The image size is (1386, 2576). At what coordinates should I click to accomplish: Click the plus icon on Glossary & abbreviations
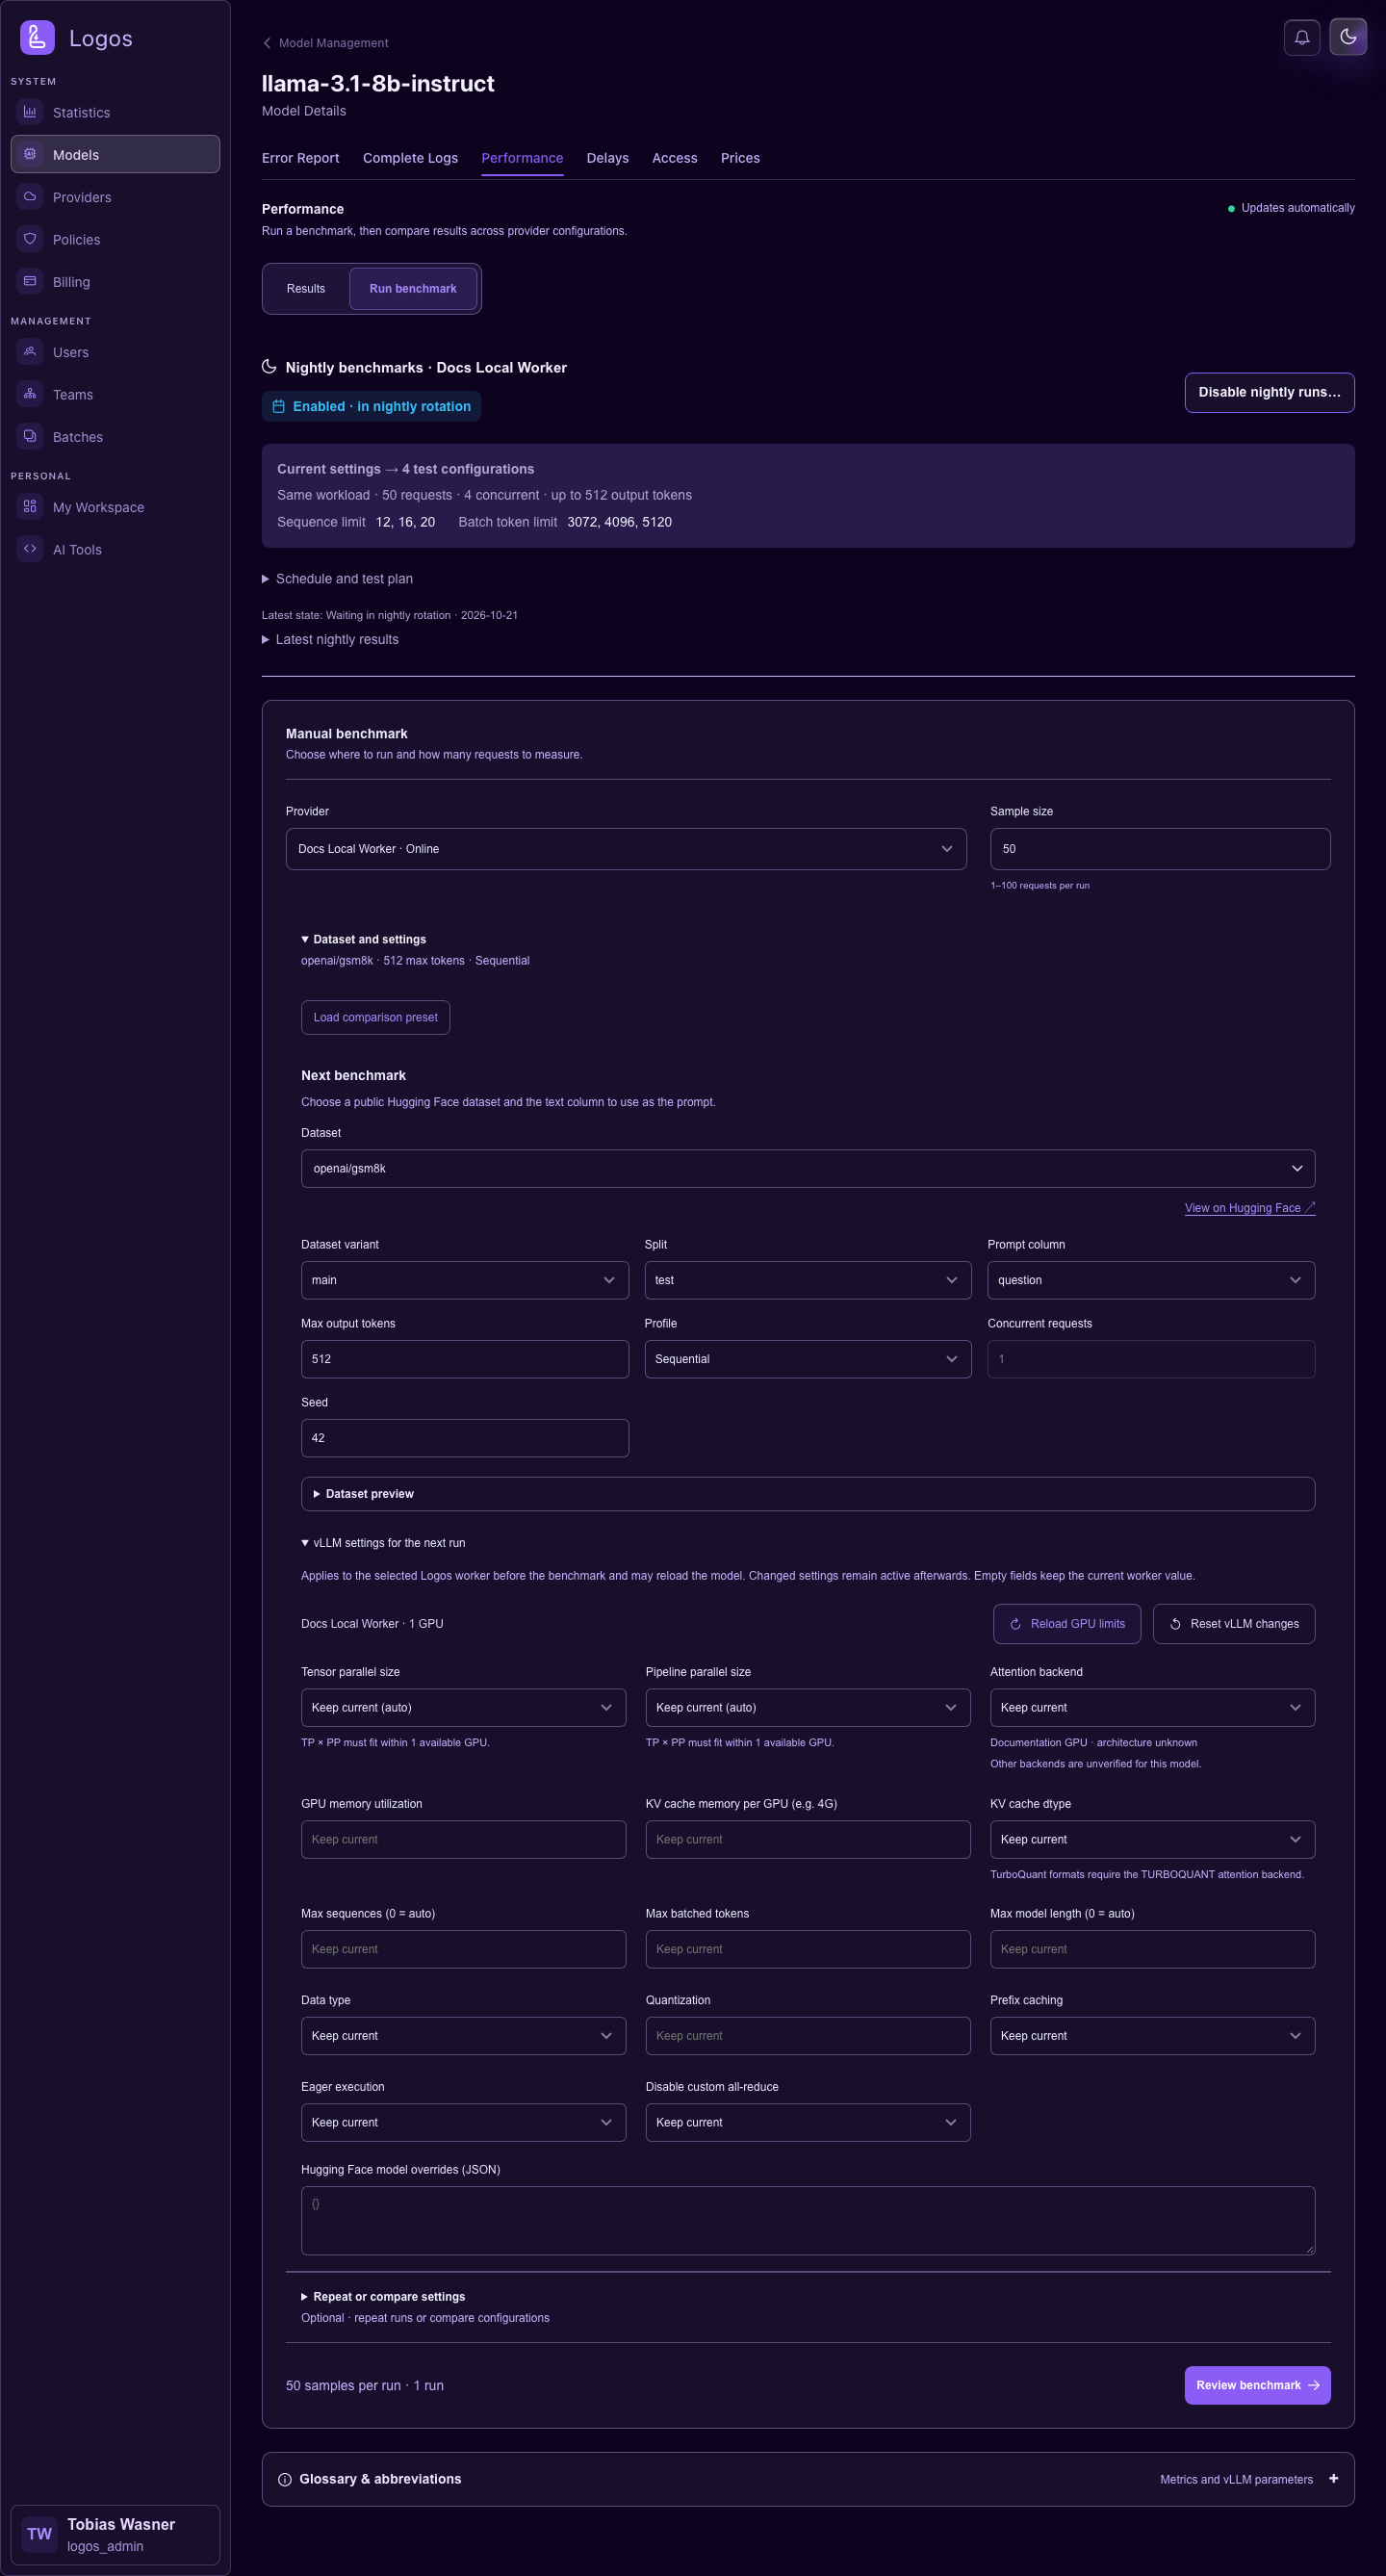pos(1333,2478)
